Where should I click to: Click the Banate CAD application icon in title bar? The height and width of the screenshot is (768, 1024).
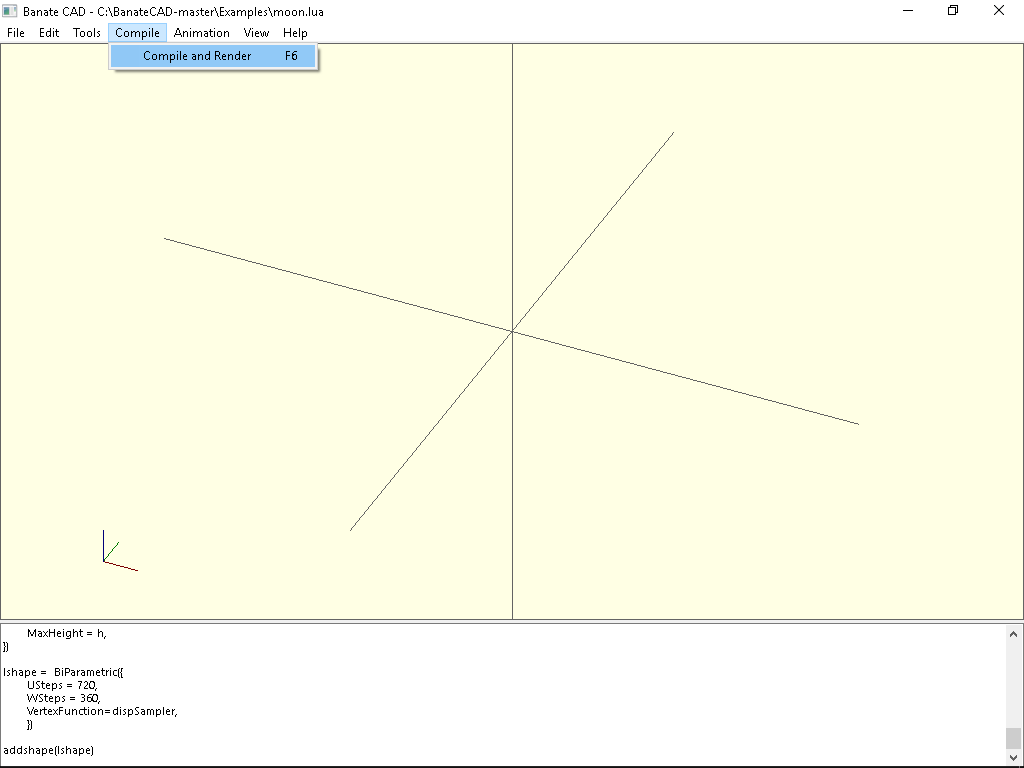(x=10, y=10)
